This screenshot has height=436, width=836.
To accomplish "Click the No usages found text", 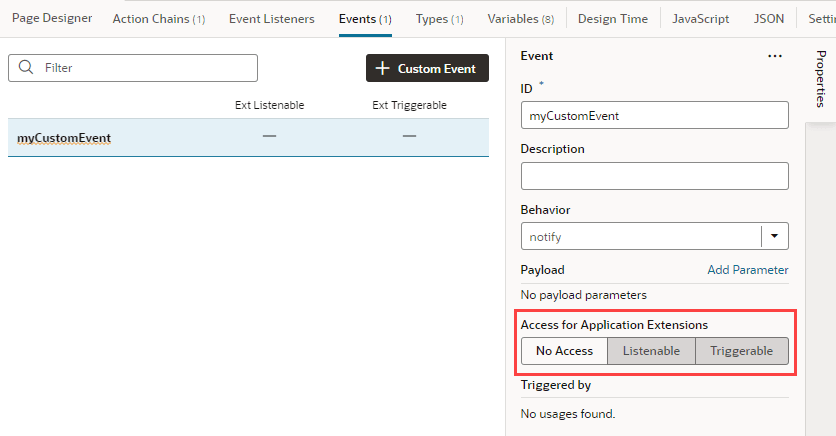I will [568, 414].
